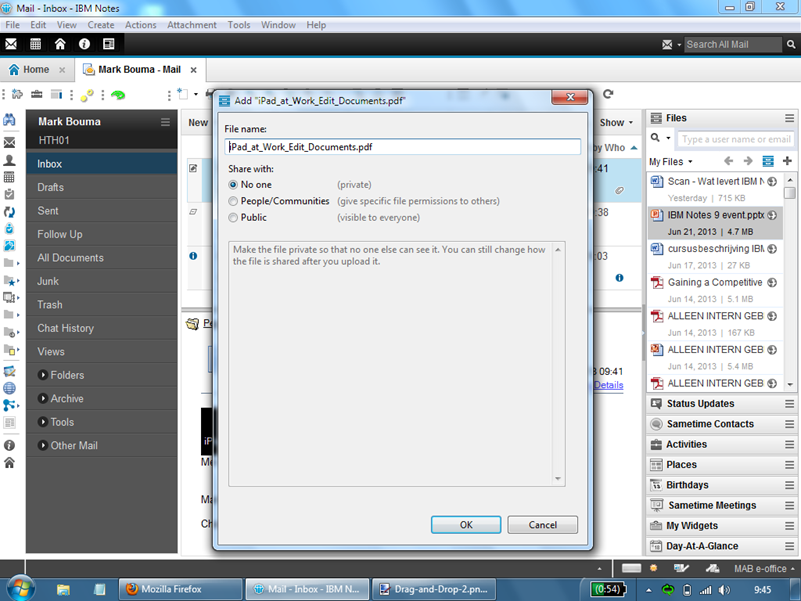
Task: Click the File name input field
Action: coord(403,147)
